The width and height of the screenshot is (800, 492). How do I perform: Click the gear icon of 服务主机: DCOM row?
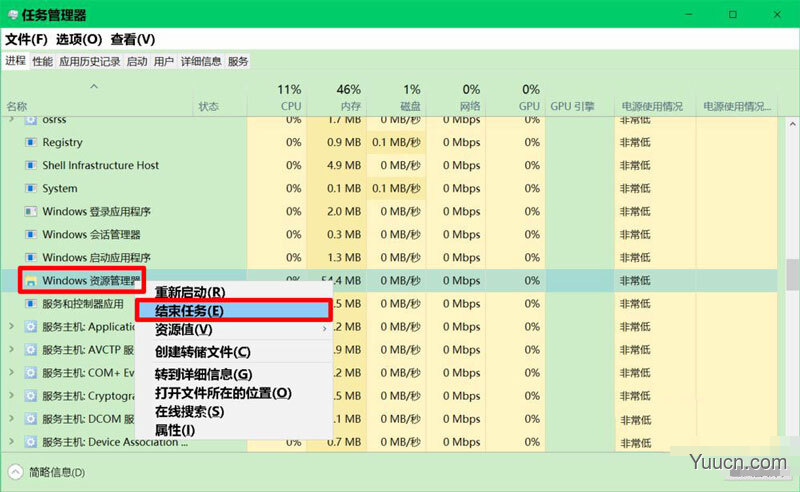pyautogui.click(x=31, y=419)
